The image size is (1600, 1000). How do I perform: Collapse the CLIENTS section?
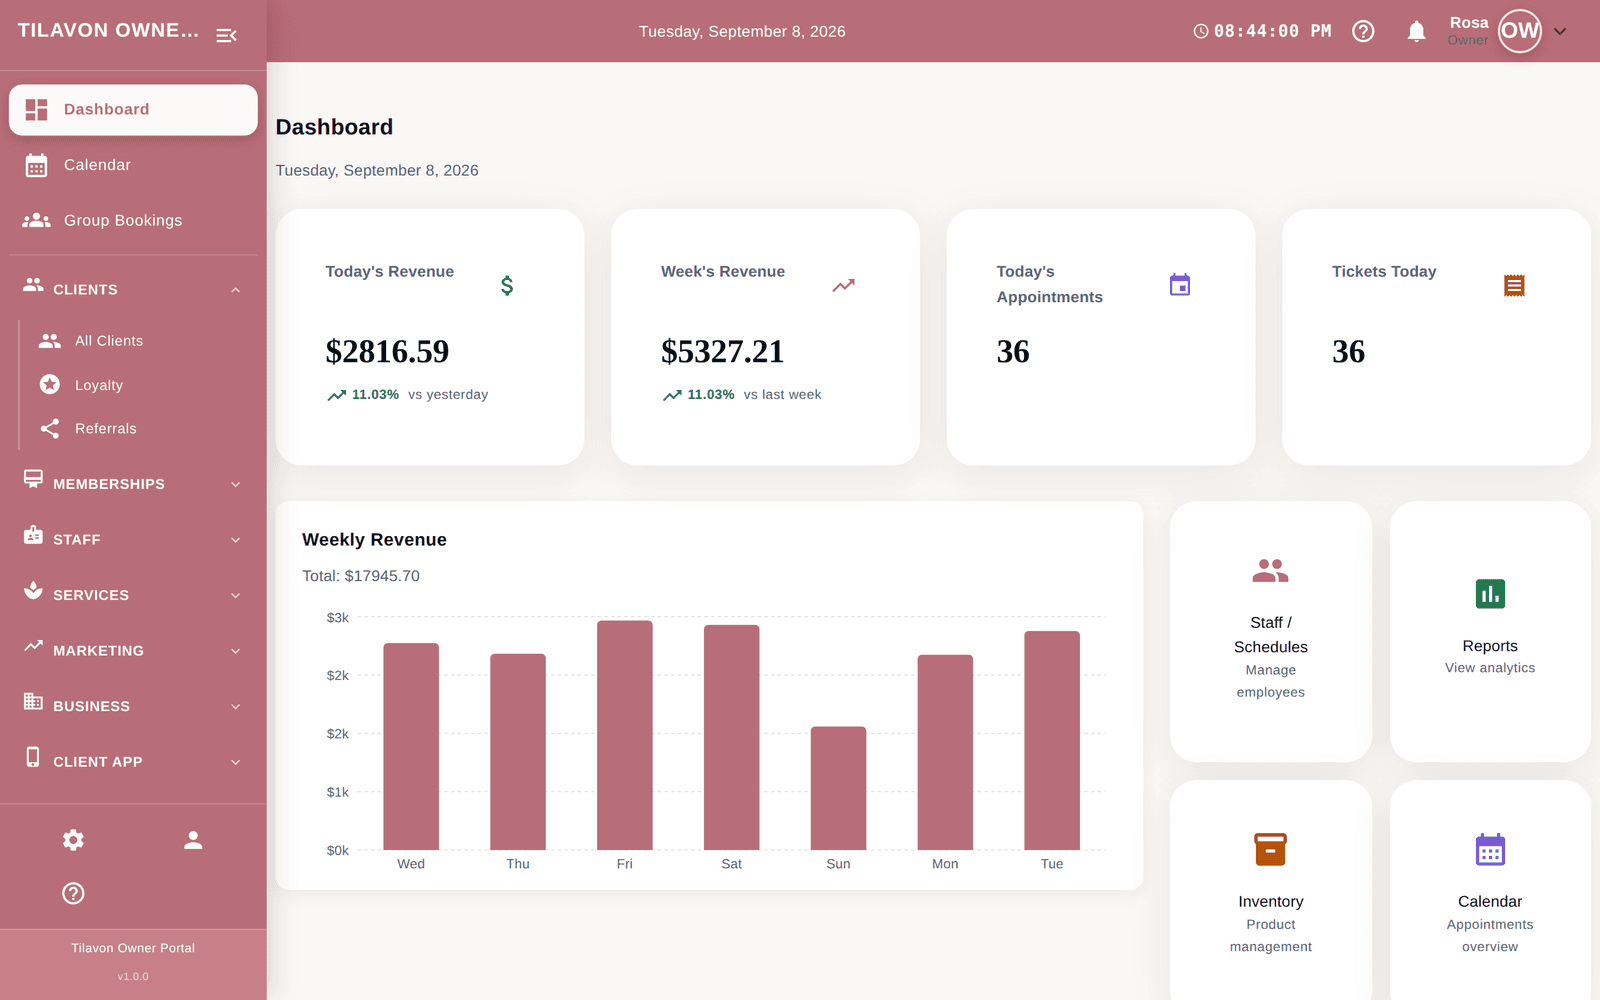click(x=133, y=289)
